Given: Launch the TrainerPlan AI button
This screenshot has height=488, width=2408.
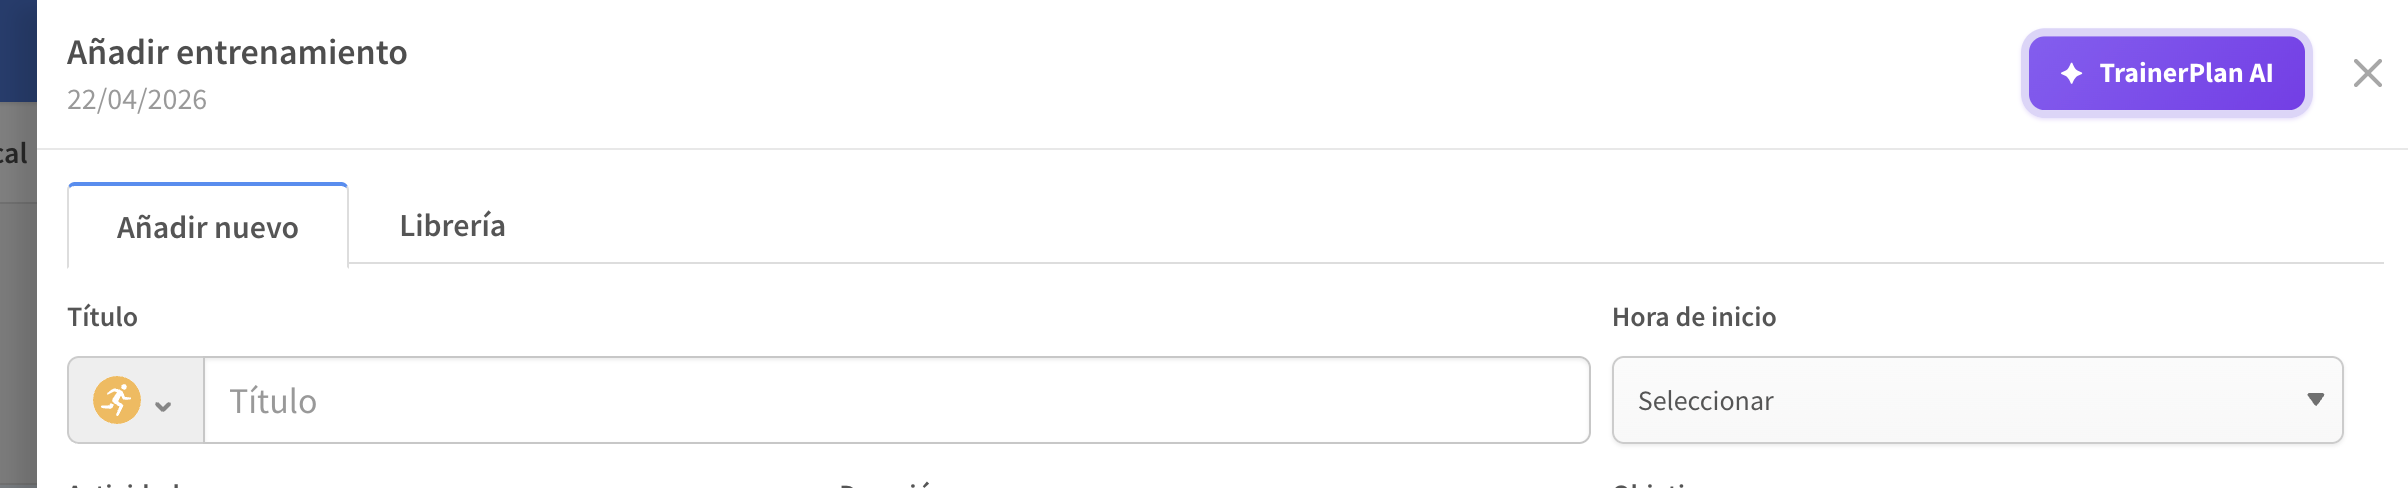Looking at the screenshot, I should pos(2166,73).
